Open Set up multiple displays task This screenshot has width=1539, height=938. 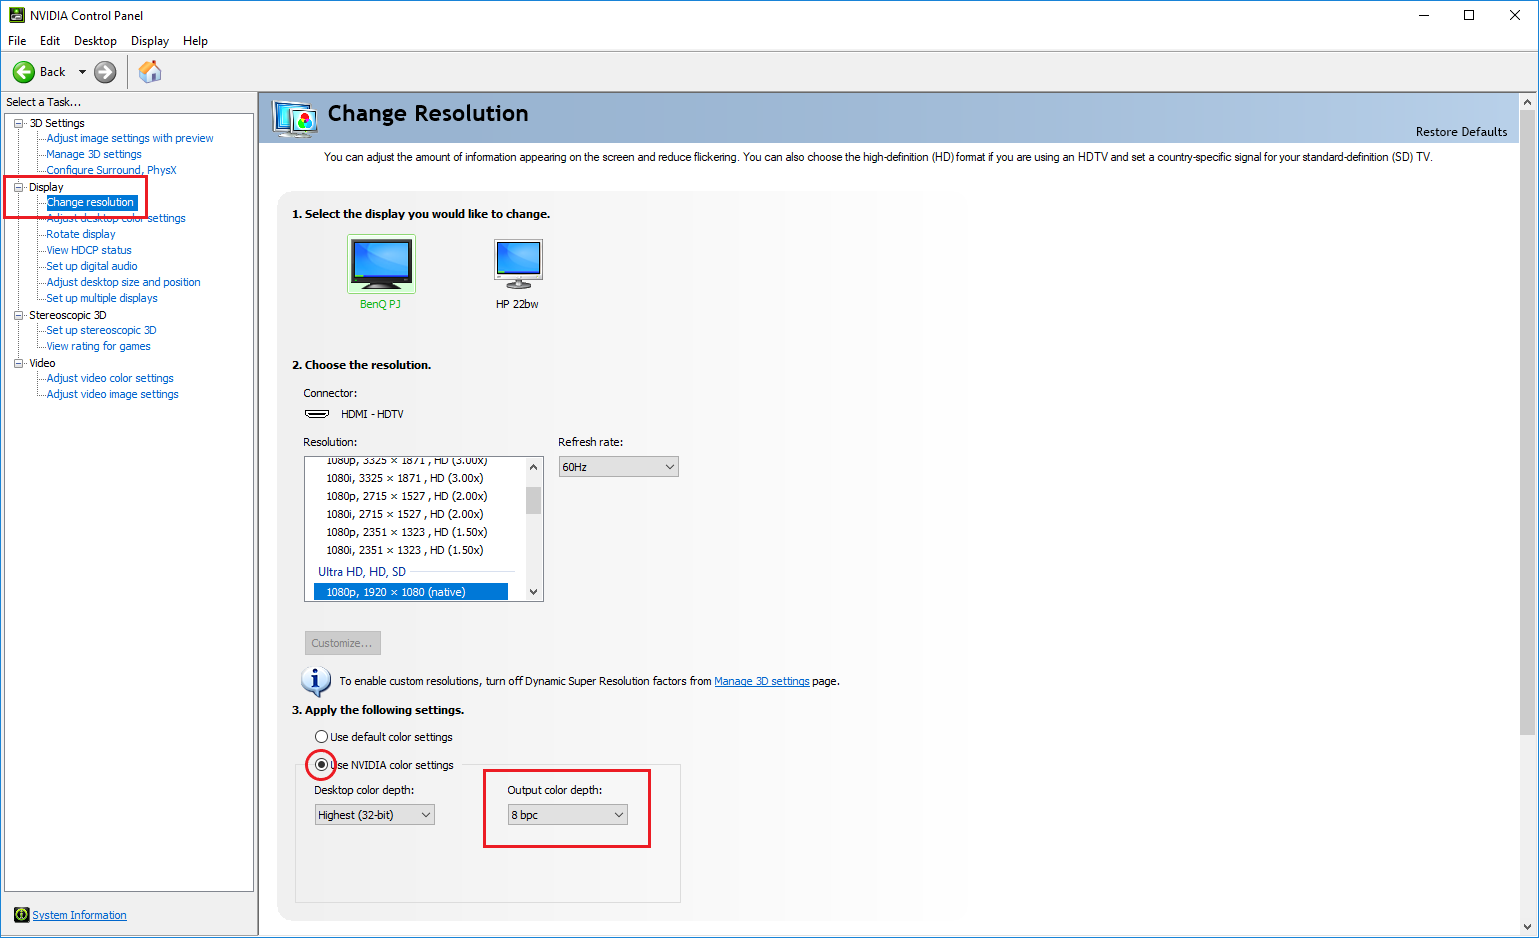point(102,298)
